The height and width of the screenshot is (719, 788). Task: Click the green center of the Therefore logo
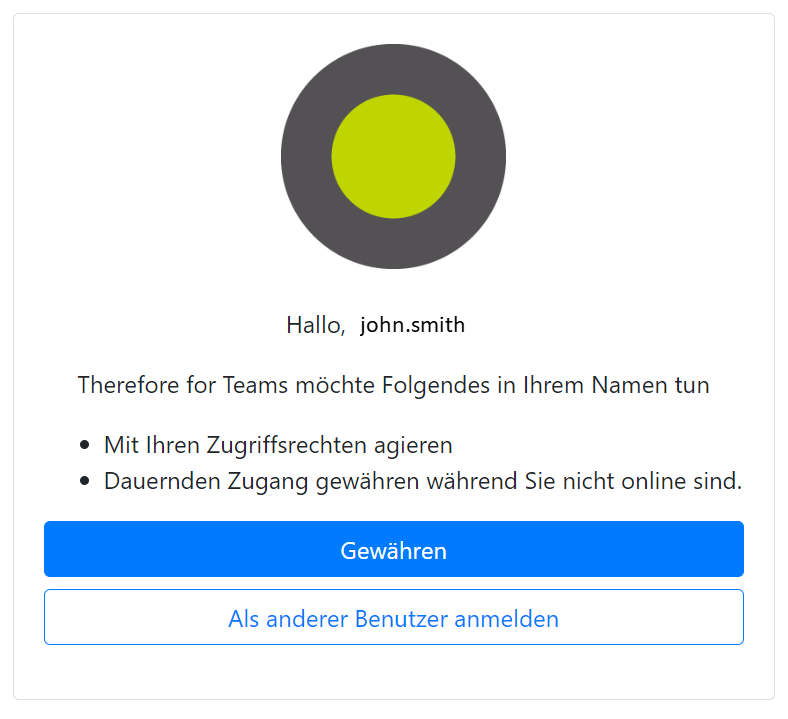click(x=393, y=156)
